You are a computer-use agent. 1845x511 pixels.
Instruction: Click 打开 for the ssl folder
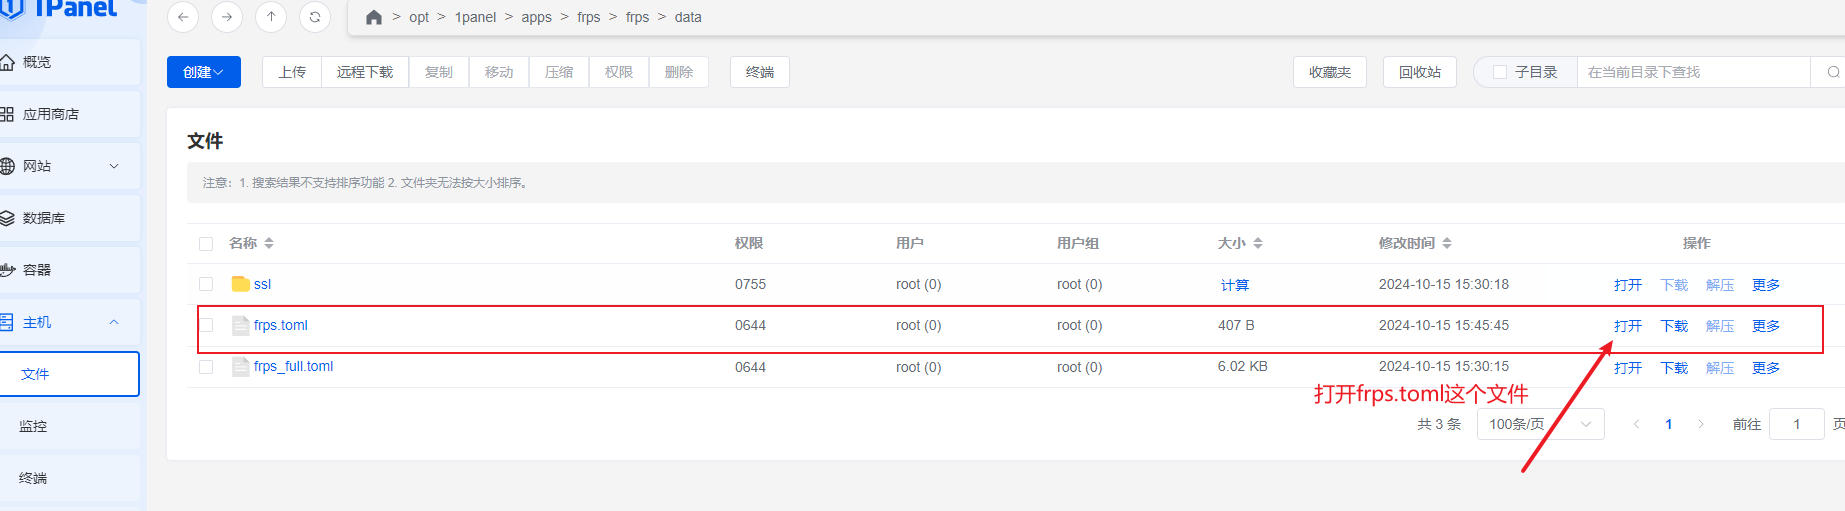[1628, 285]
